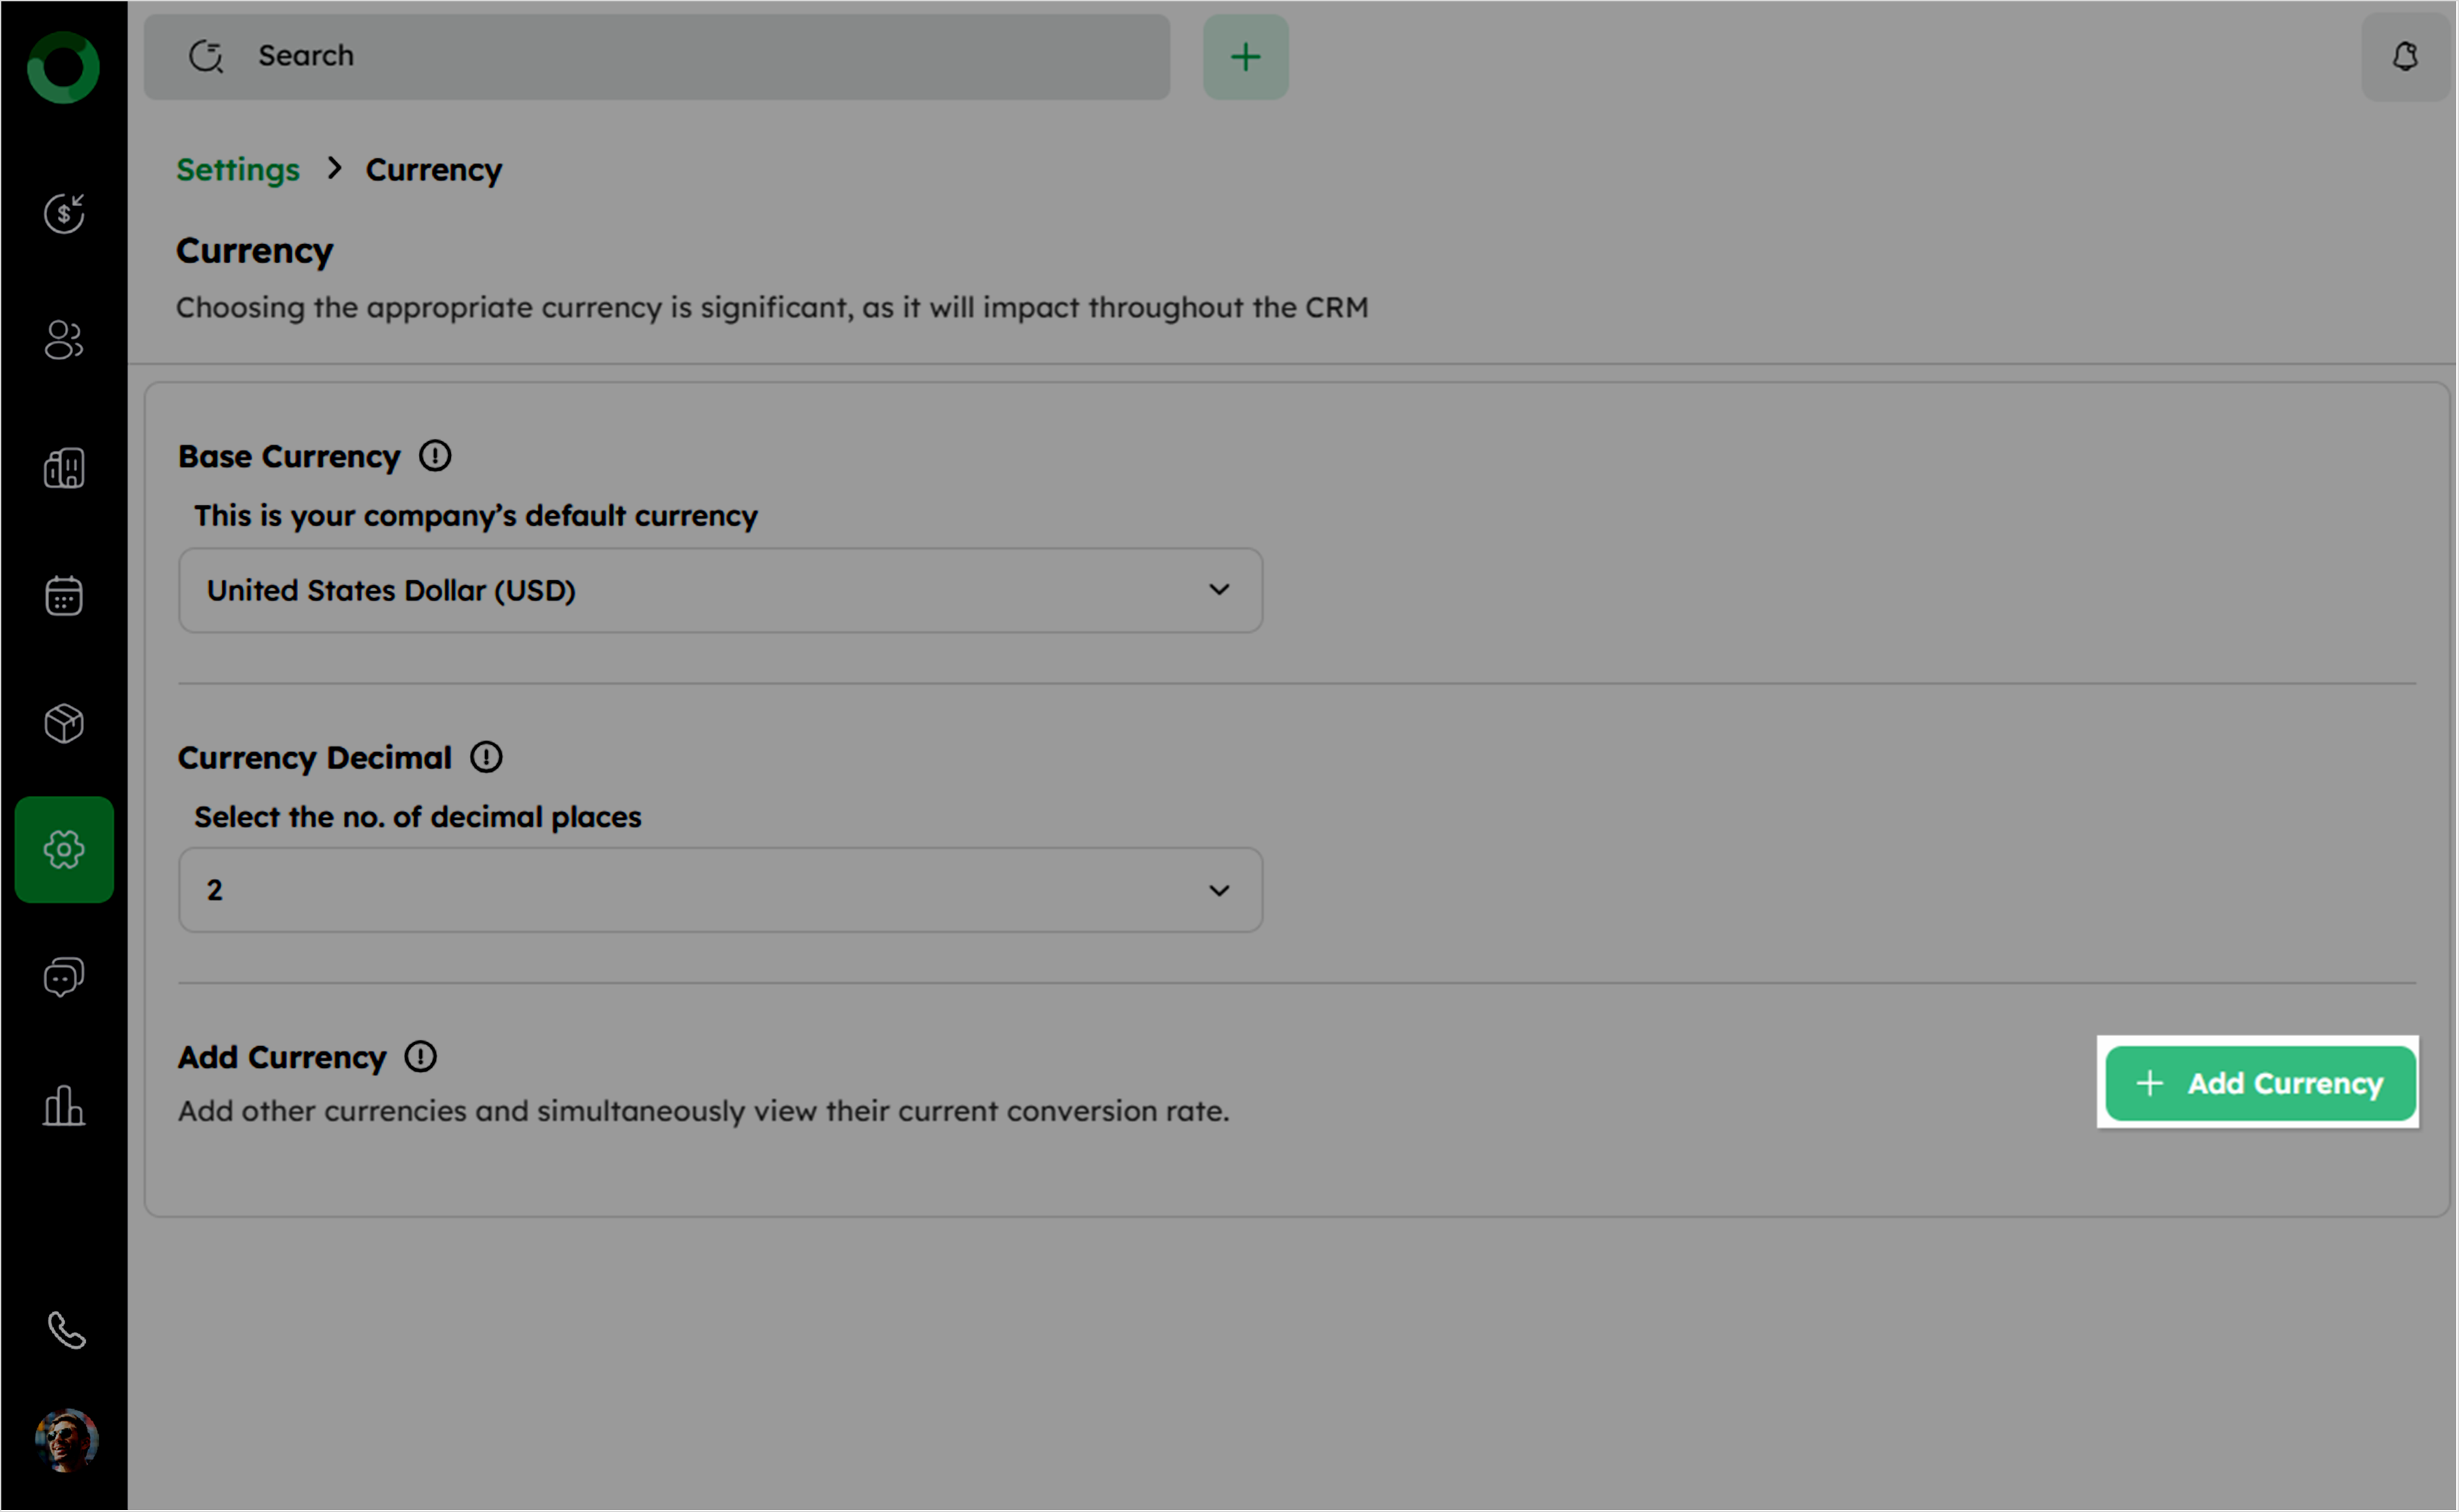2459x1512 pixels.
Task: Open the reports bar chart icon
Action: (x=64, y=1106)
